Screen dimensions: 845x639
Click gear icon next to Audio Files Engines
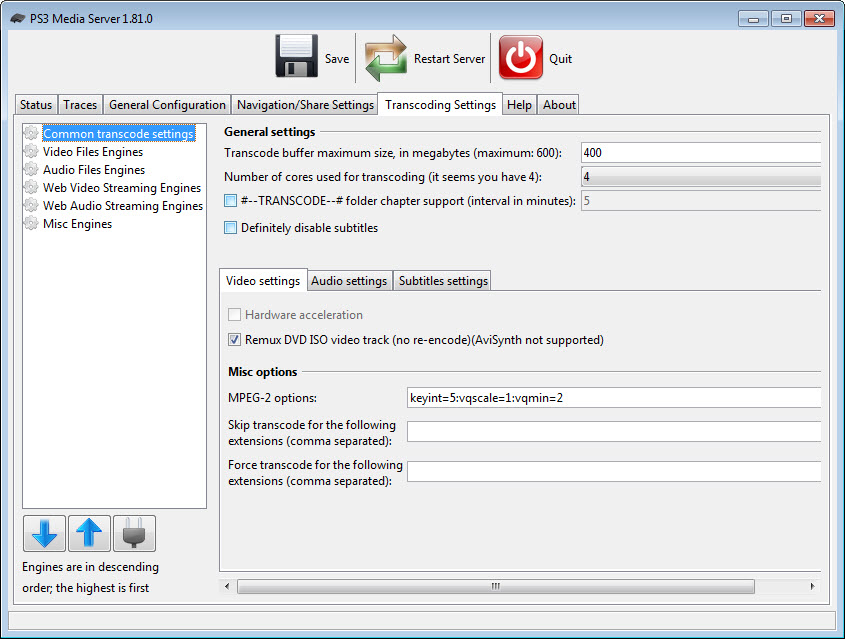pyautogui.click(x=31, y=169)
